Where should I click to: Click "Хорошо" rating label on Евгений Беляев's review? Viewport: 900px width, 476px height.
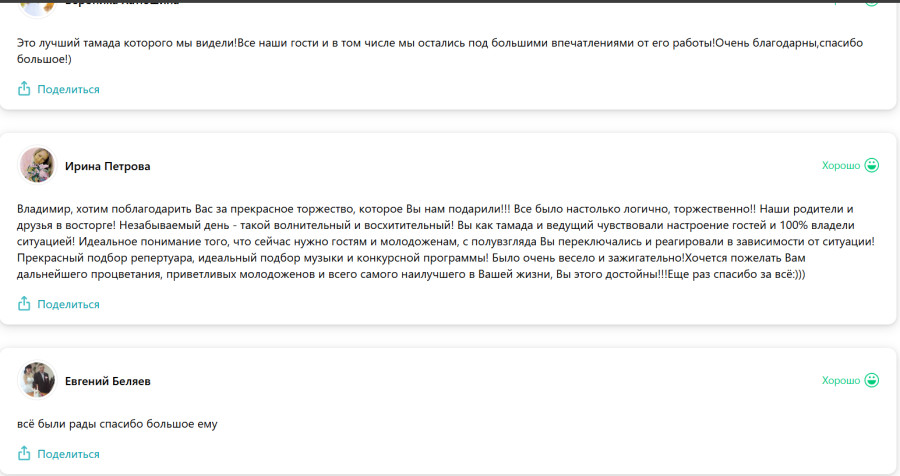(840, 380)
